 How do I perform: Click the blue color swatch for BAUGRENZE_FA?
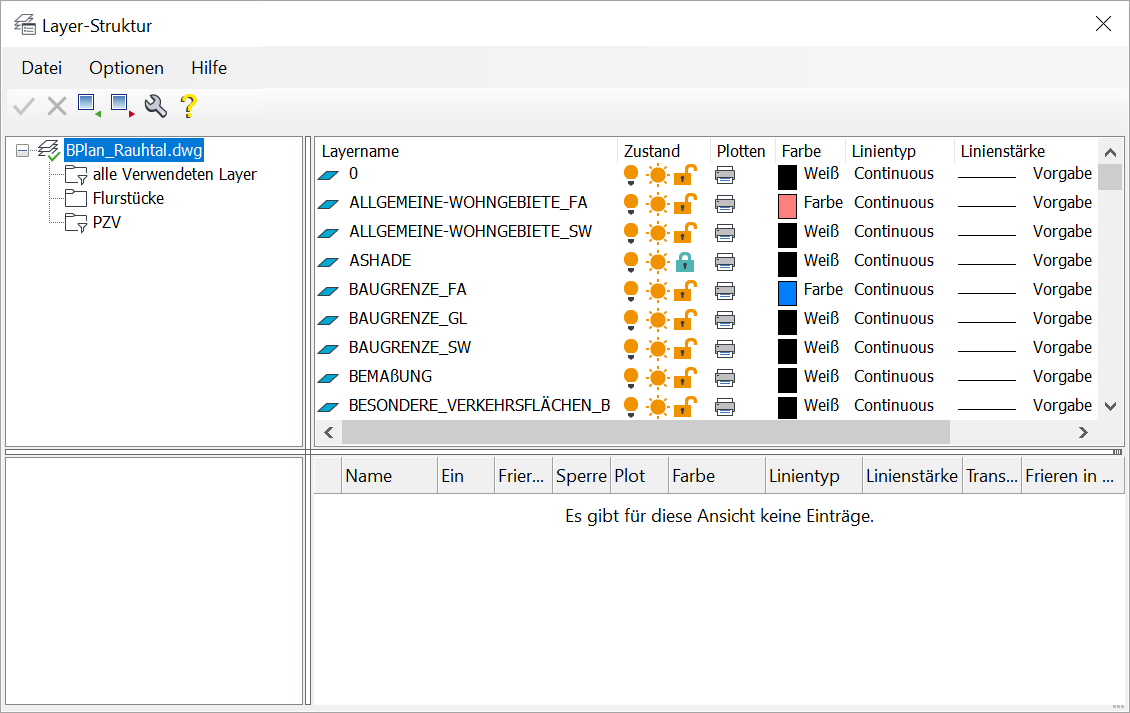(788, 291)
